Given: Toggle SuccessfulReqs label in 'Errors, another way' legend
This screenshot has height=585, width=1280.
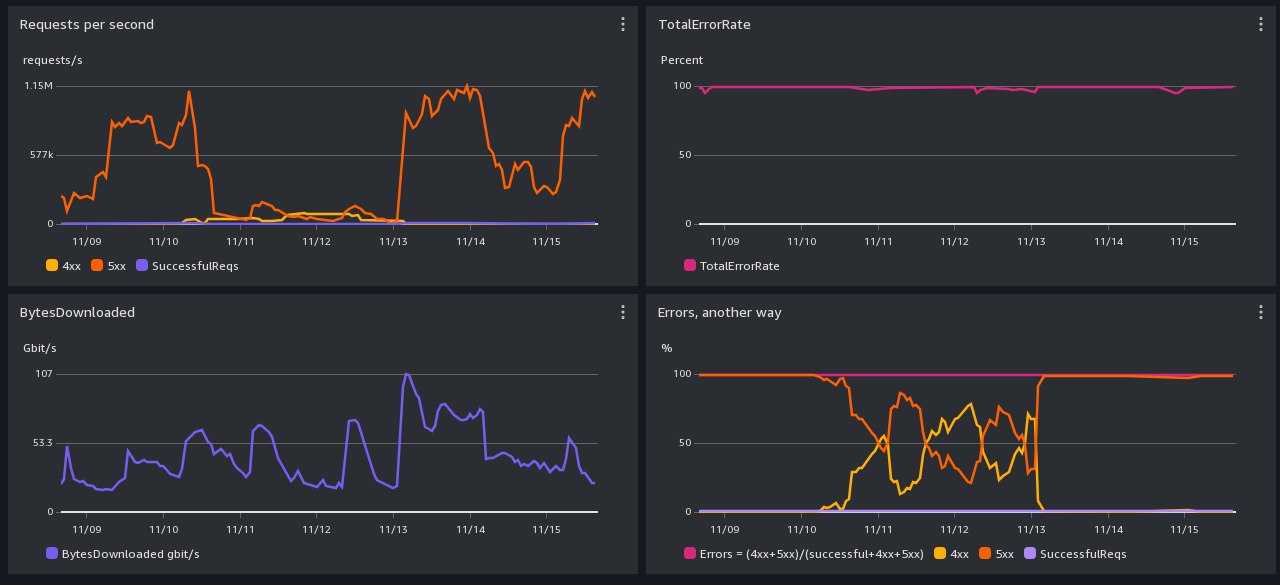Looking at the screenshot, I should [1083, 554].
